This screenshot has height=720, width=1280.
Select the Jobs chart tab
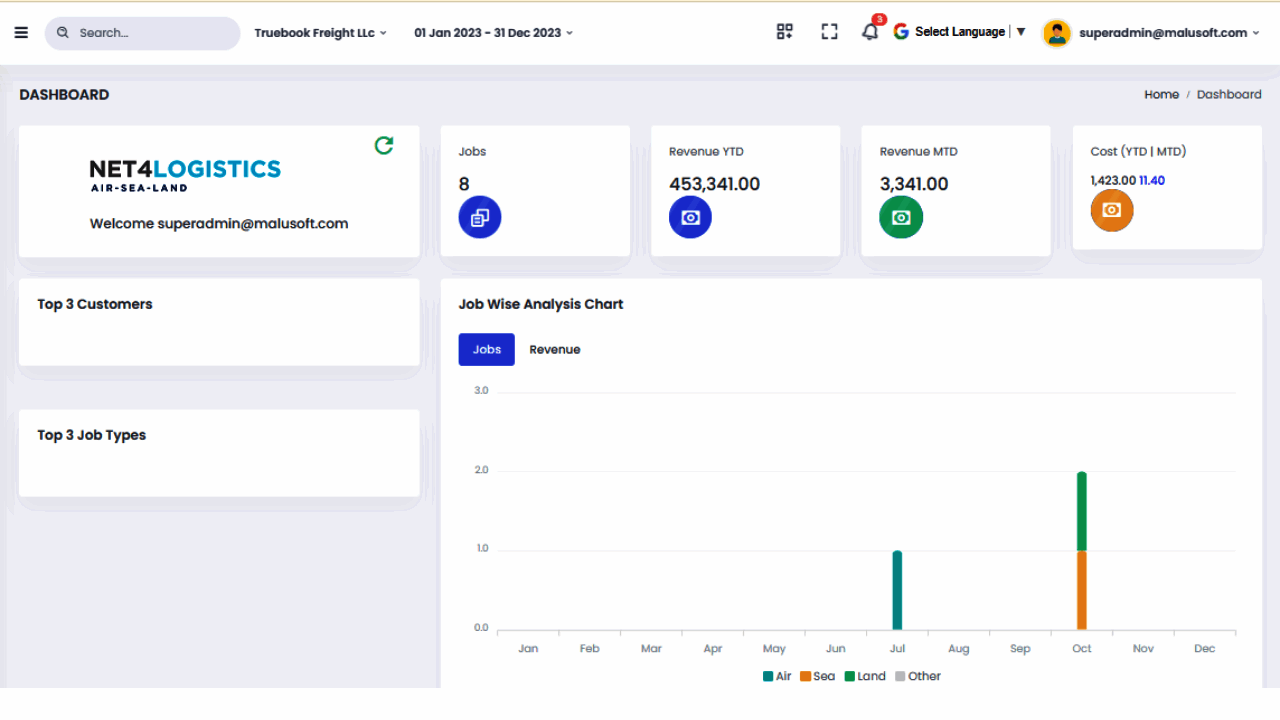(x=487, y=350)
